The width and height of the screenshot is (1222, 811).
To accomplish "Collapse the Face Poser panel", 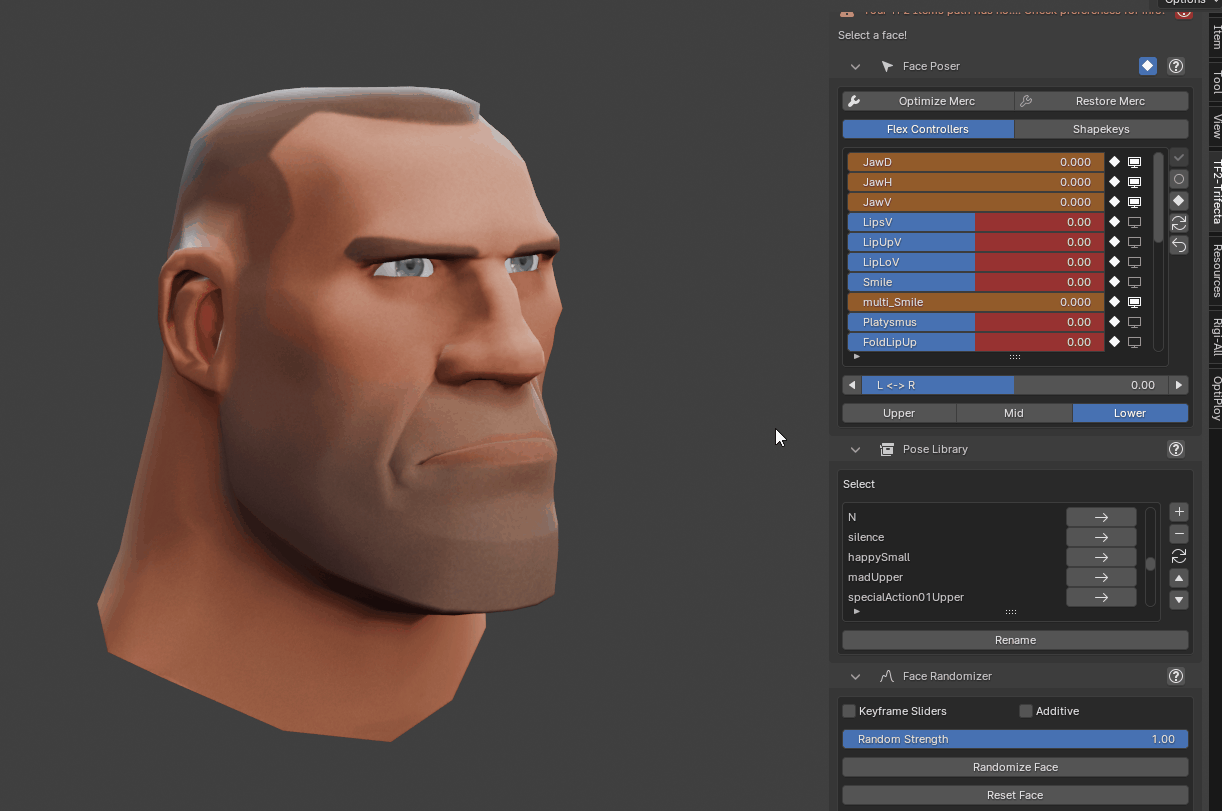I will click(855, 66).
